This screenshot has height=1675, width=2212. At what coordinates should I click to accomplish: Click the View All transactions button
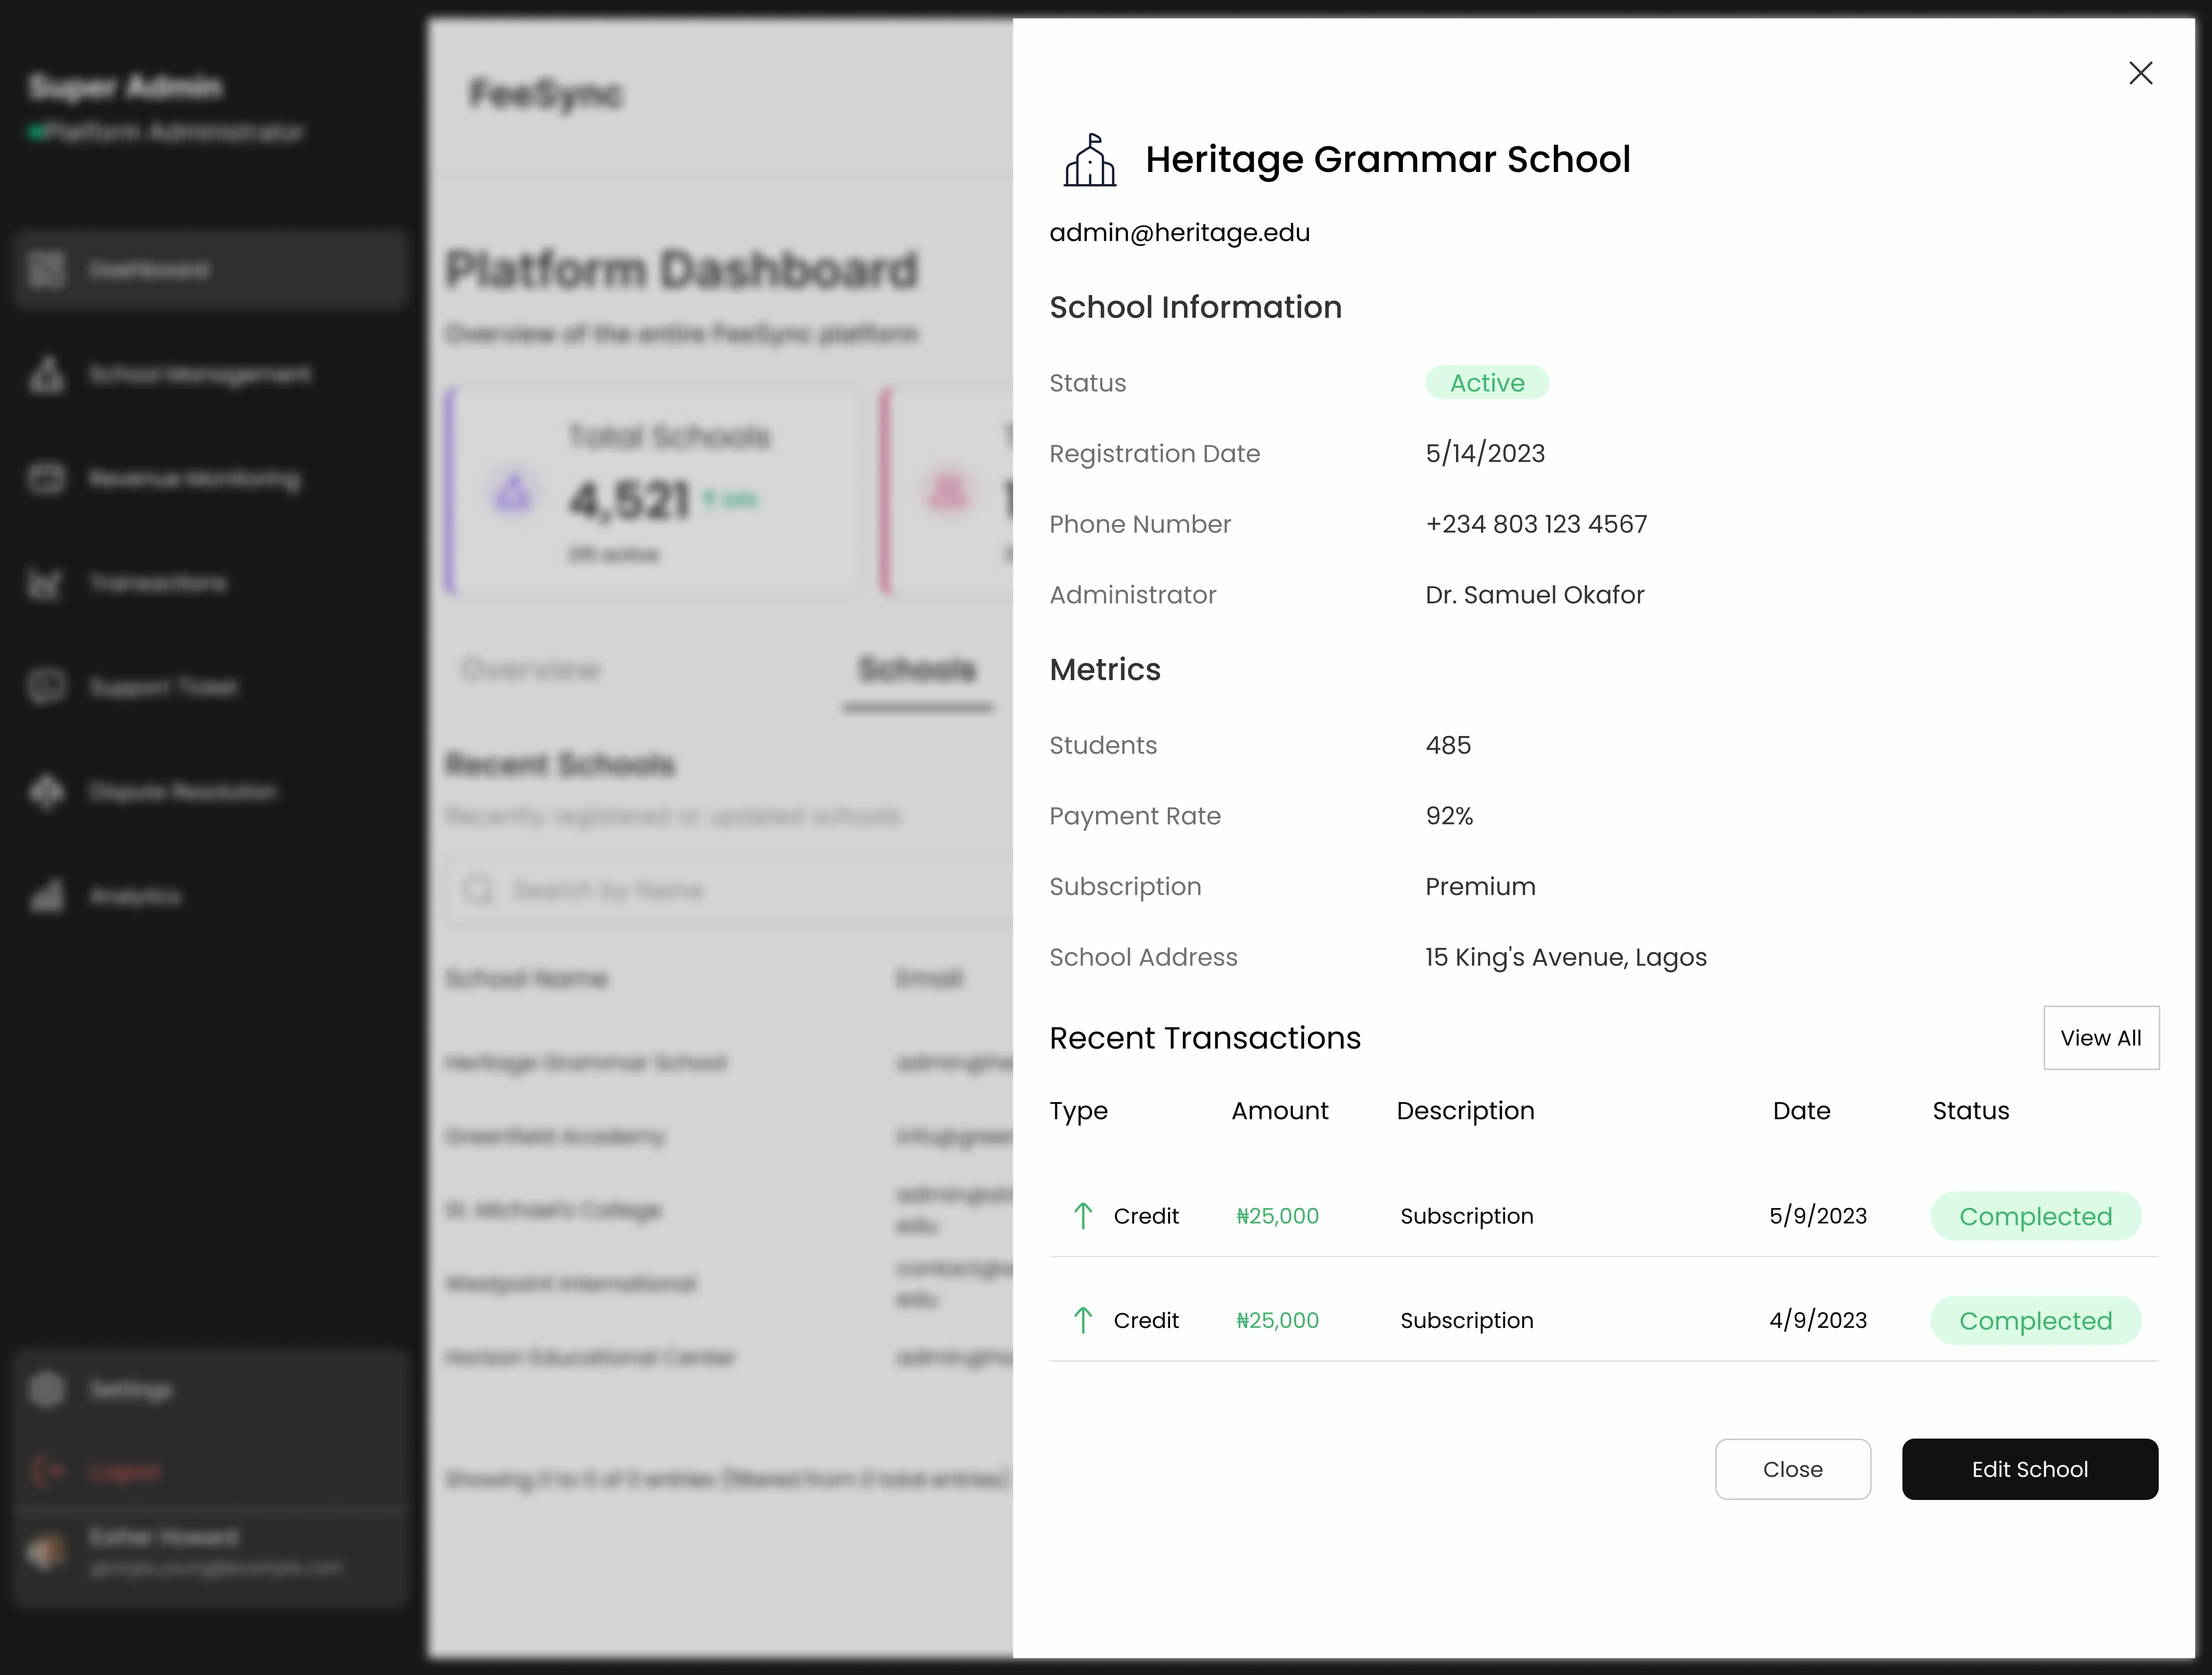[2101, 1038]
